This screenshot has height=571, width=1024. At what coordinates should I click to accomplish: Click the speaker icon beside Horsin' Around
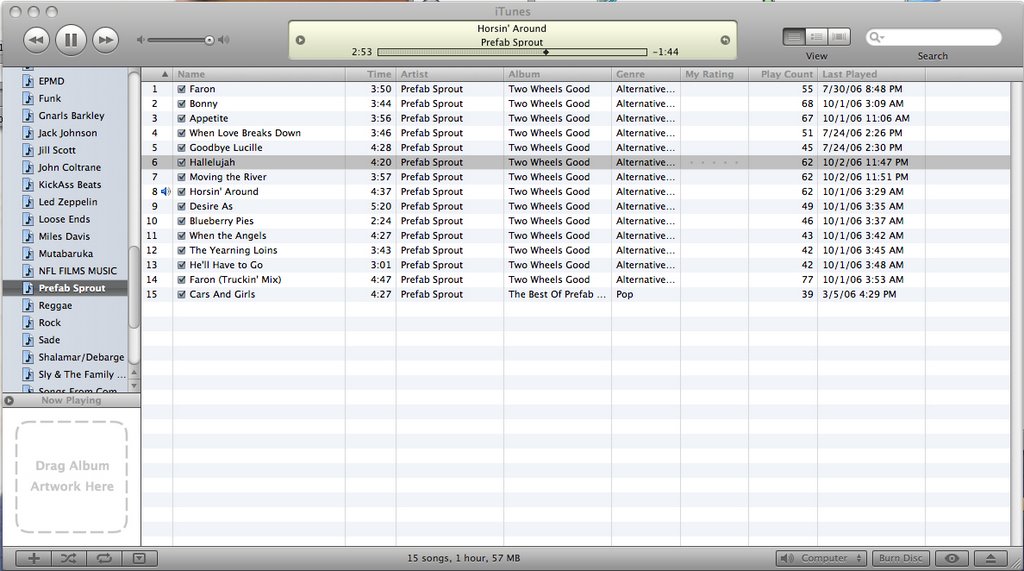coord(165,191)
